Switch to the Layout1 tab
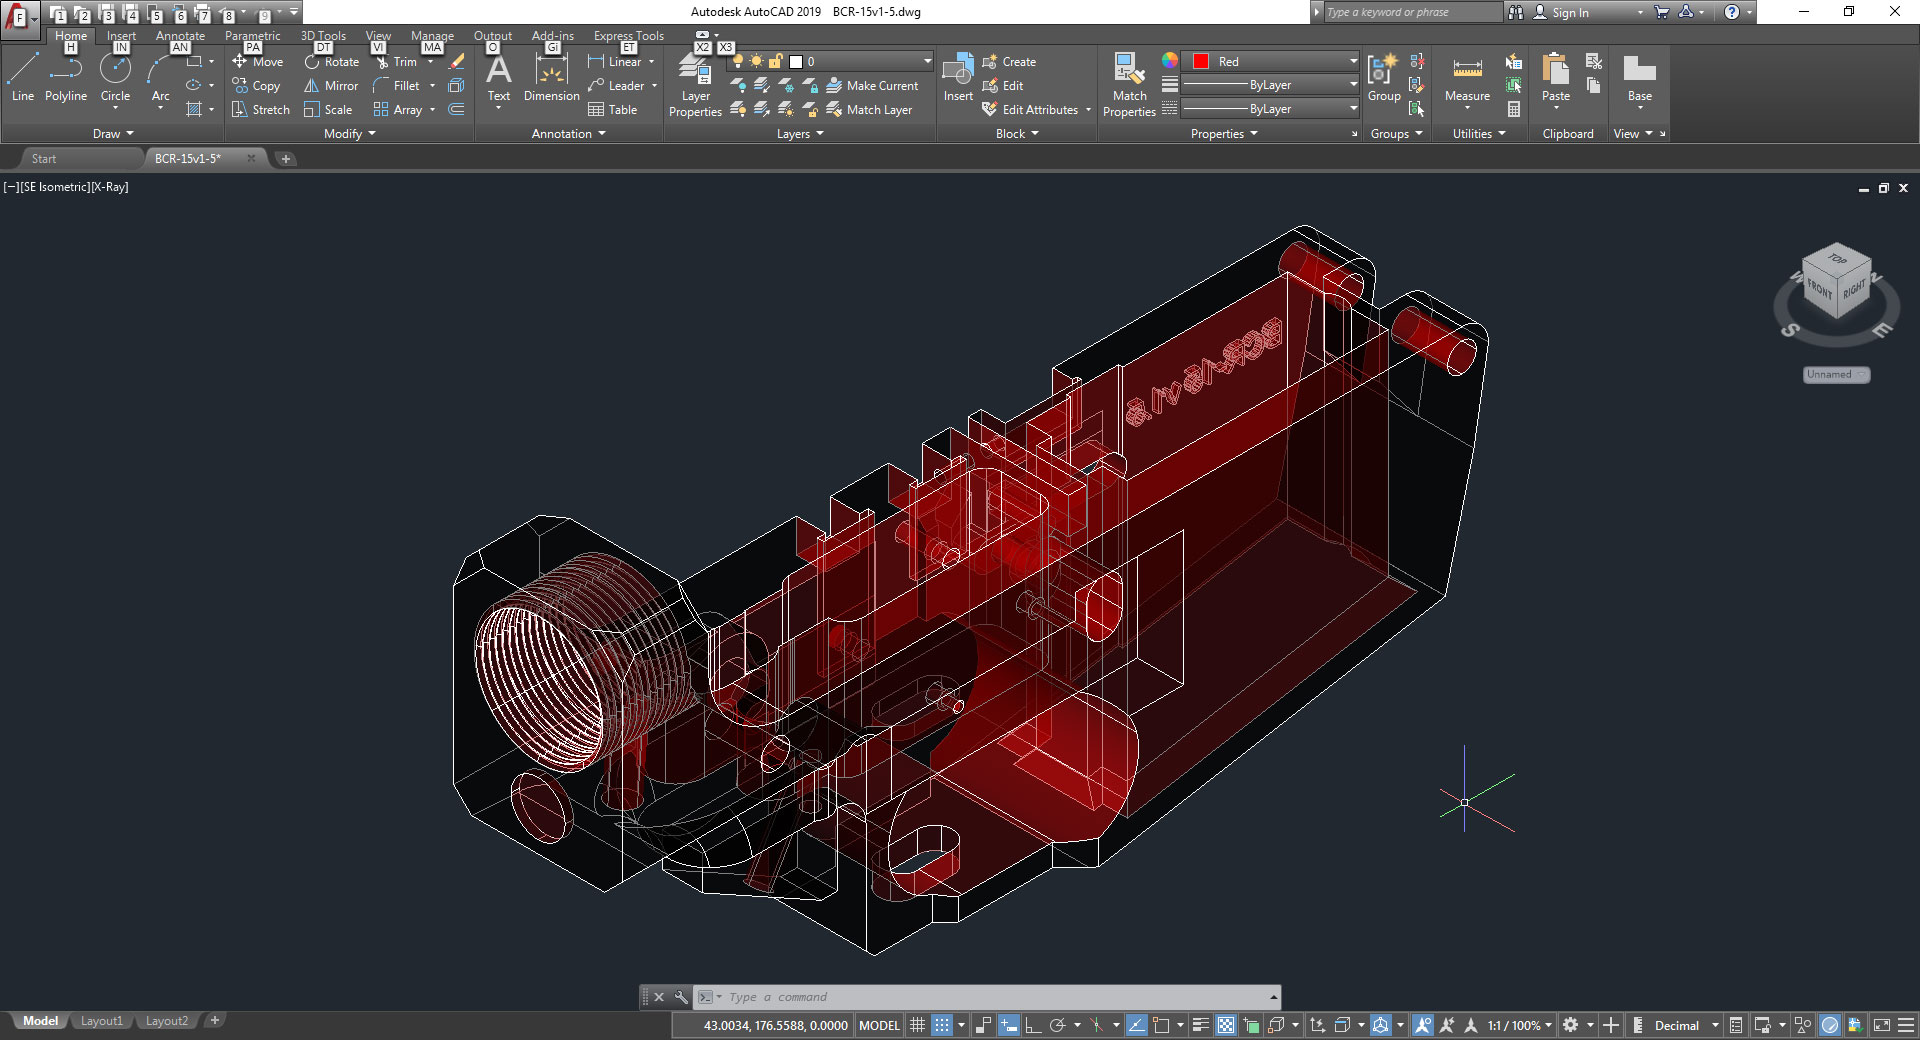The height and width of the screenshot is (1040, 1920). point(101,1021)
